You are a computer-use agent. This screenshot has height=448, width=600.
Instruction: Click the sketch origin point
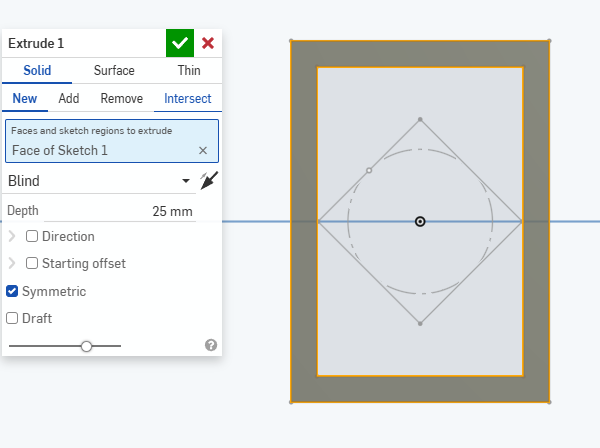coord(420,221)
